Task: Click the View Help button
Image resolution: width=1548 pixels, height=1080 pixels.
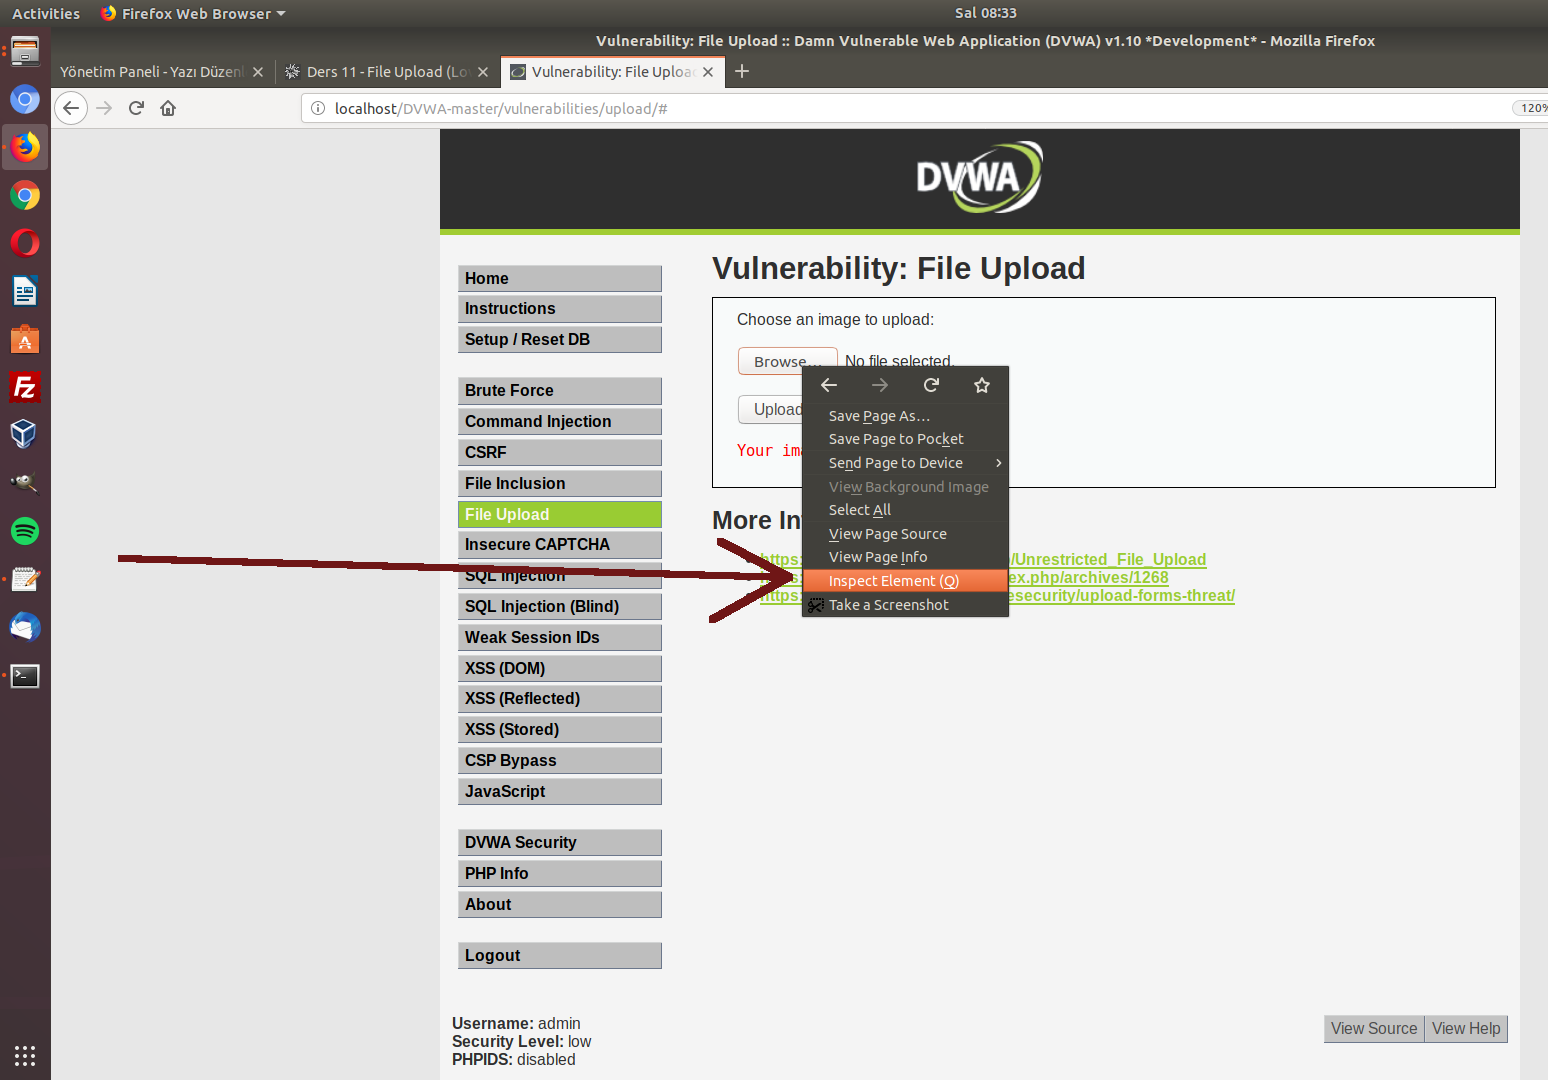Action: pos(1466,1029)
